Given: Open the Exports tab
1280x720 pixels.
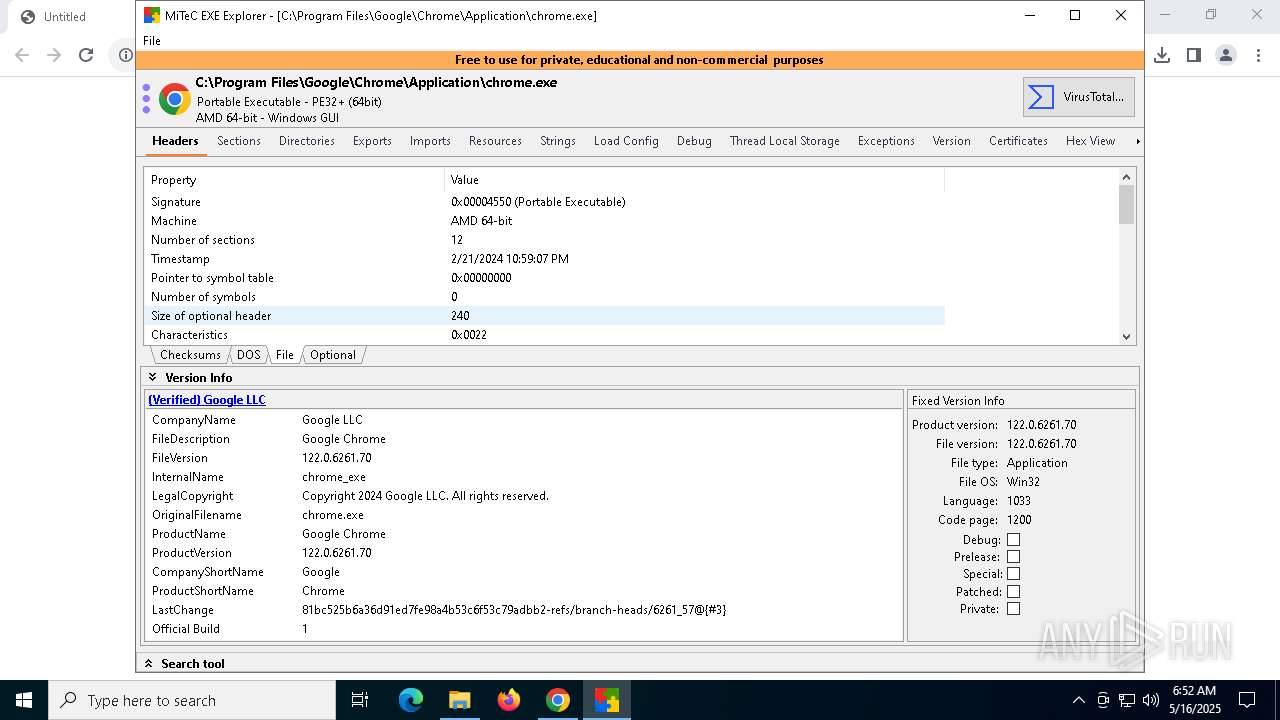Looking at the screenshot, I should point(372,141).
